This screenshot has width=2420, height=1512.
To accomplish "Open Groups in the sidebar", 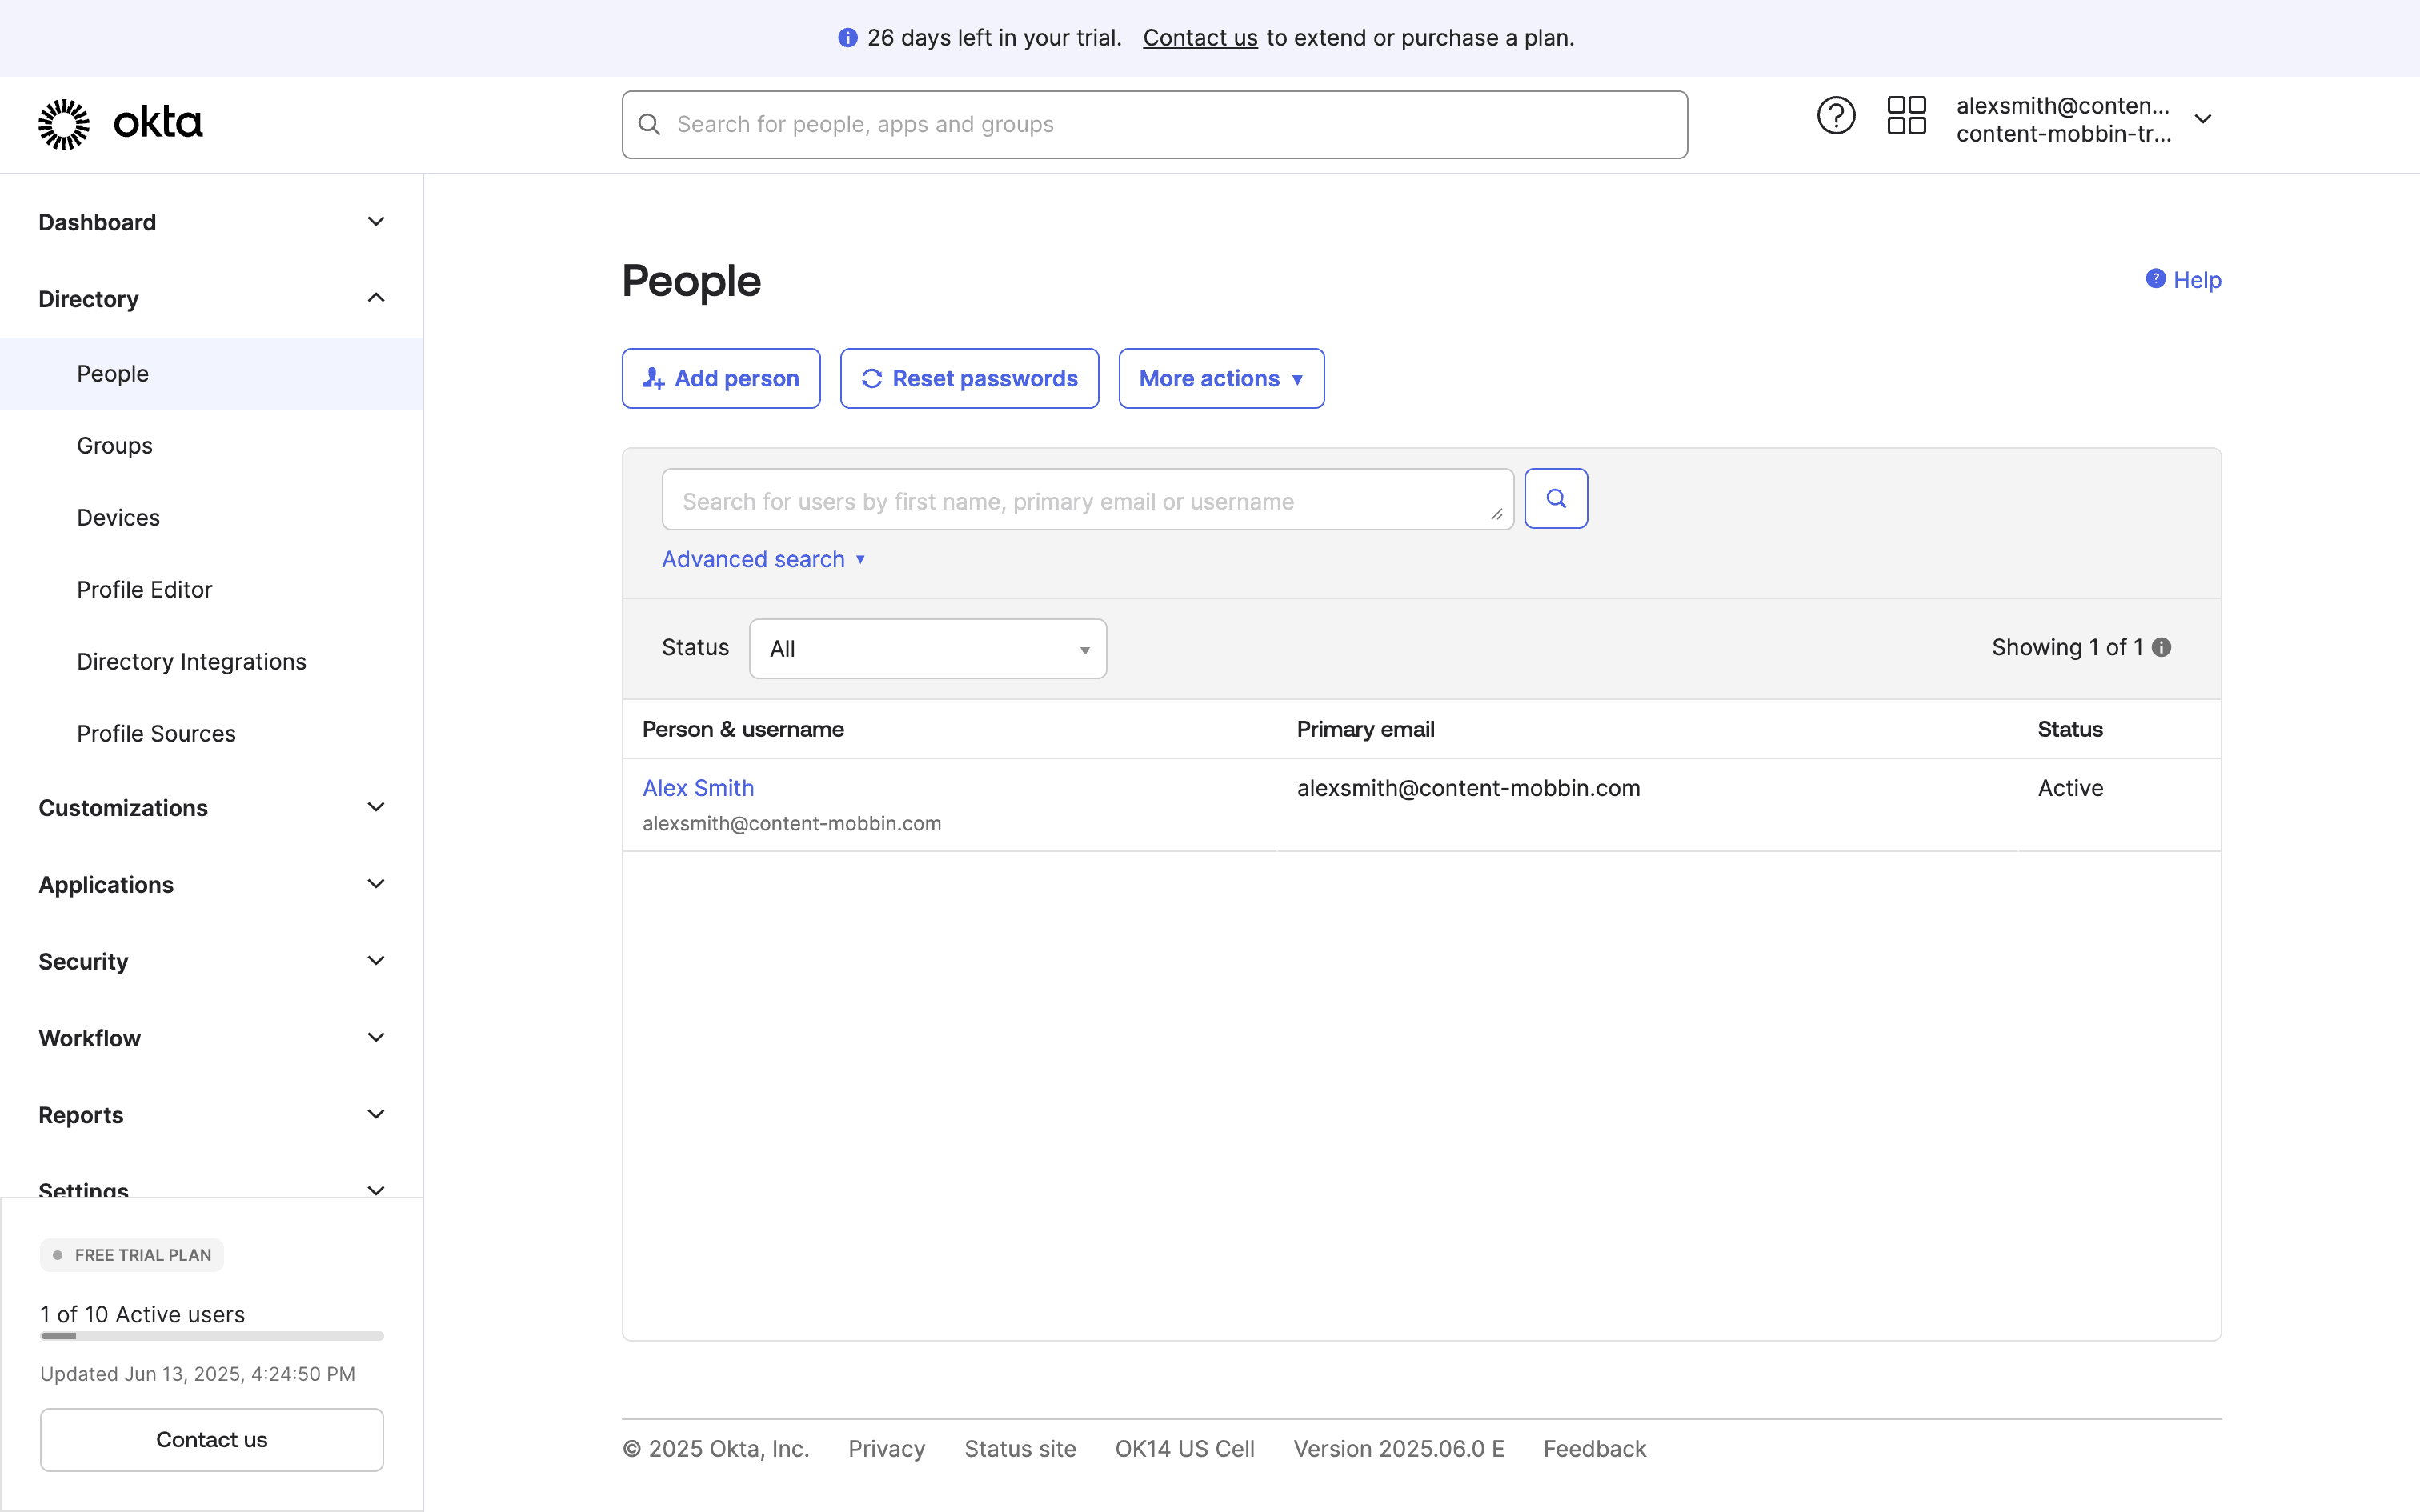I will 115,445.
